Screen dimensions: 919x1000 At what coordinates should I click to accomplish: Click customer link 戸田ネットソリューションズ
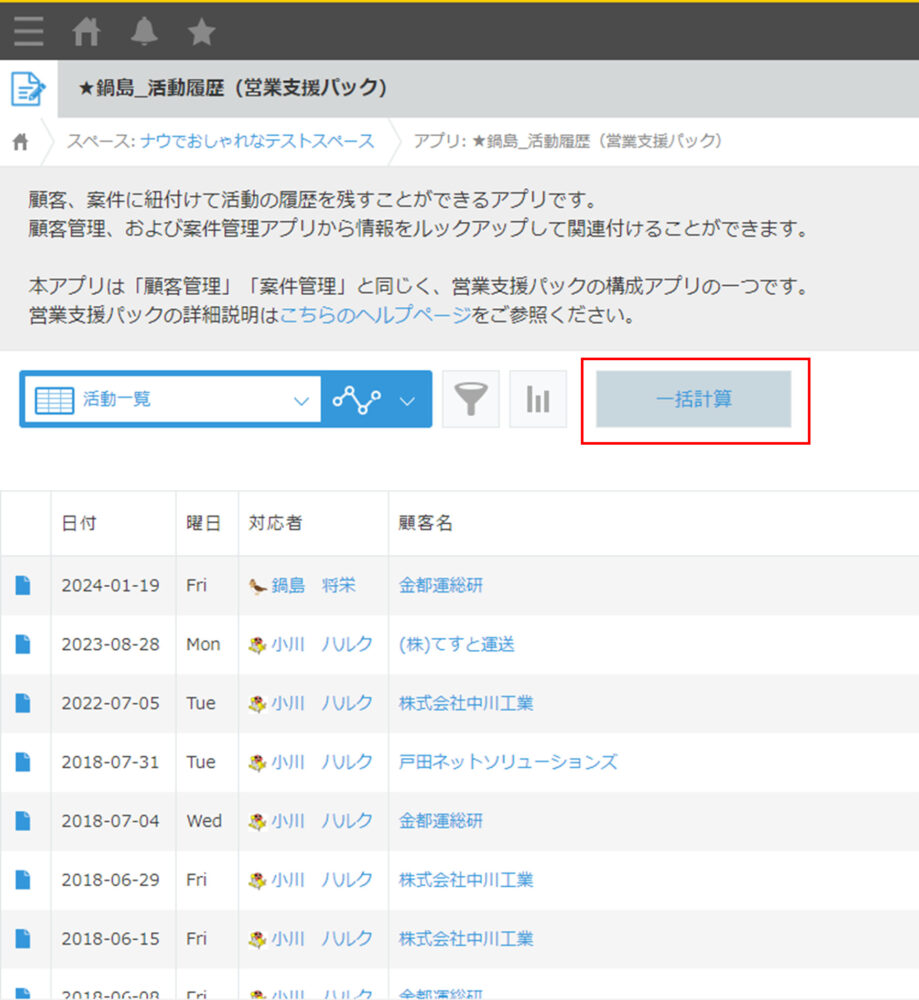click(508, 762)
